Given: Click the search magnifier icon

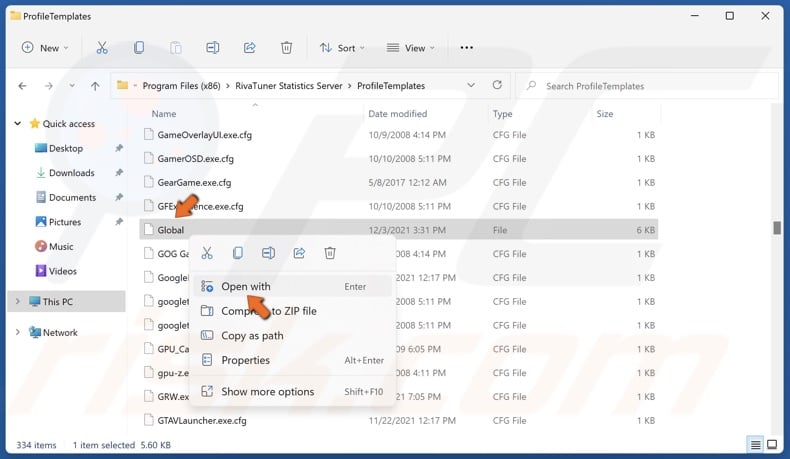Looking at the screenshot, I should [531, 86].
